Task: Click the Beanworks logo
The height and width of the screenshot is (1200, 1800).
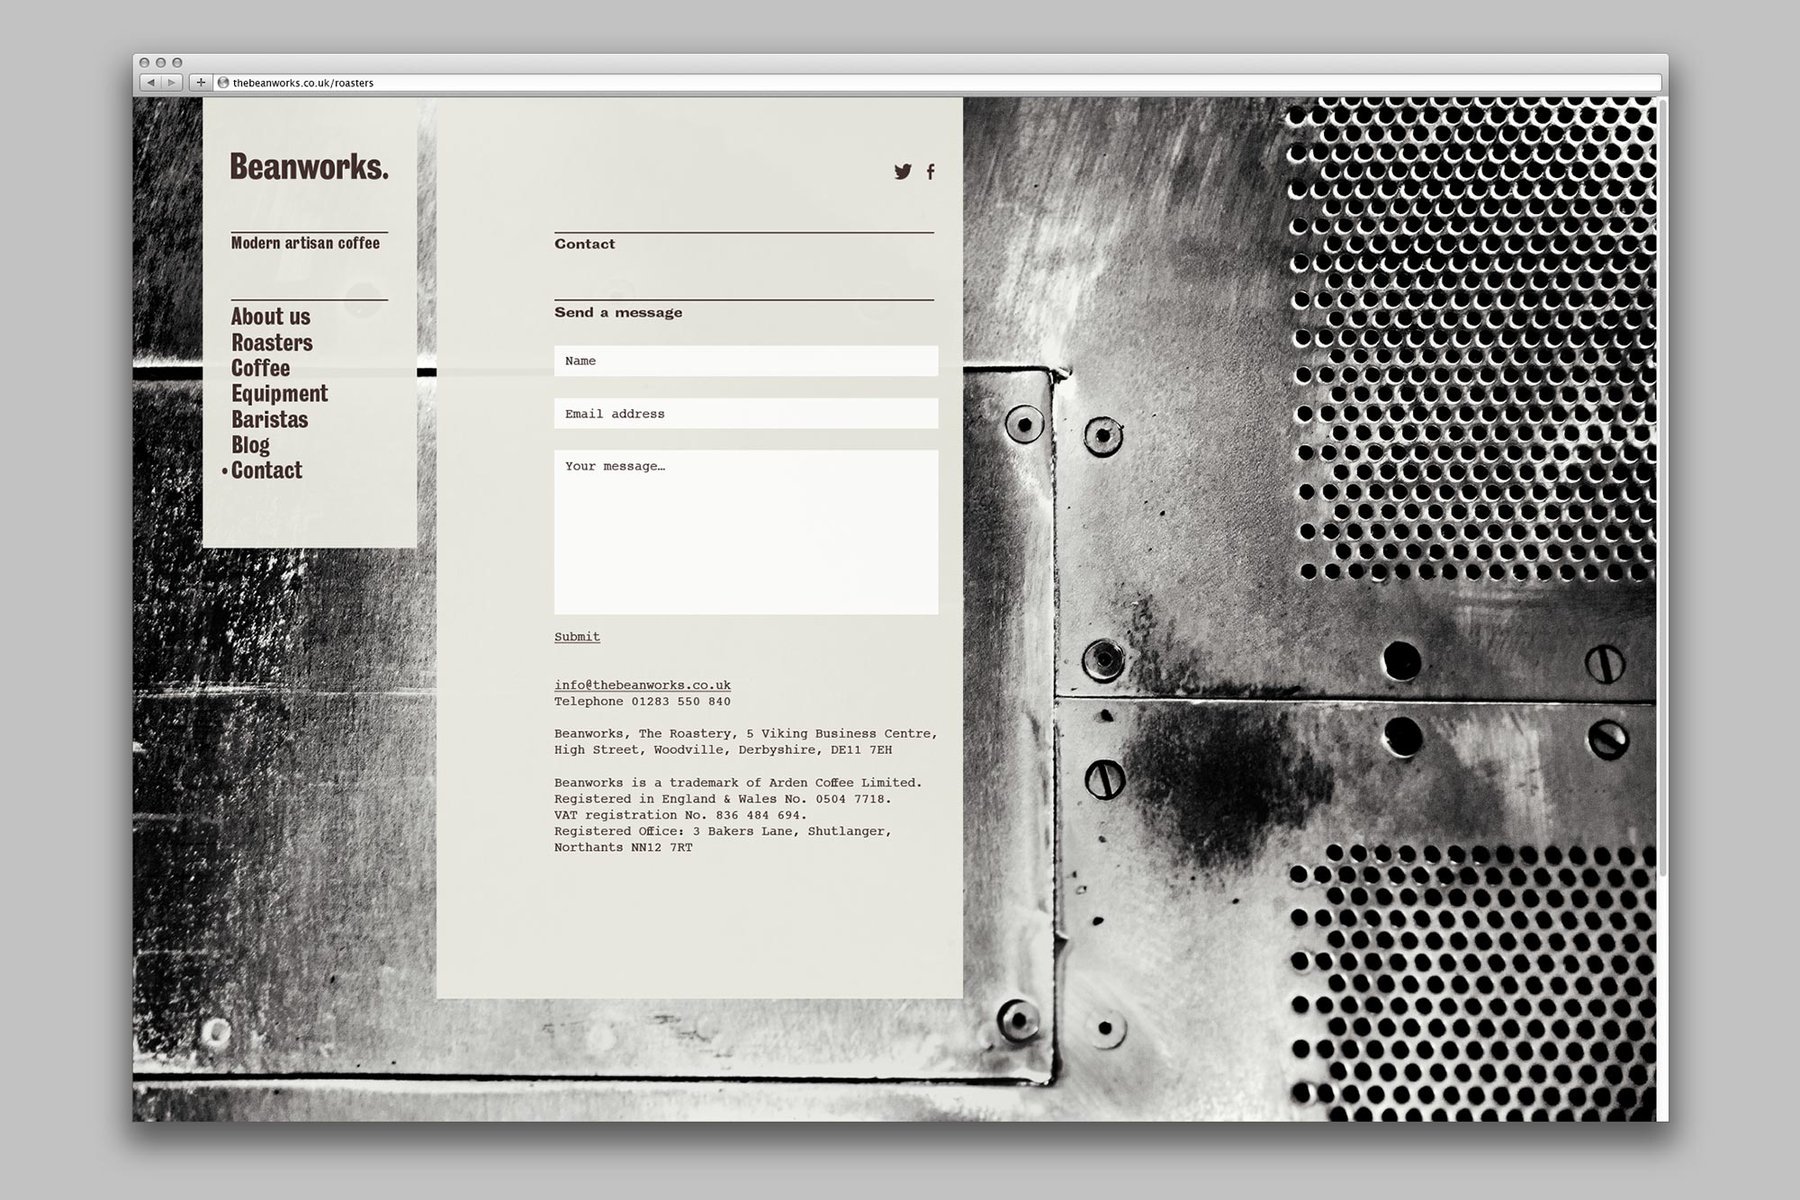Action: 309,167
